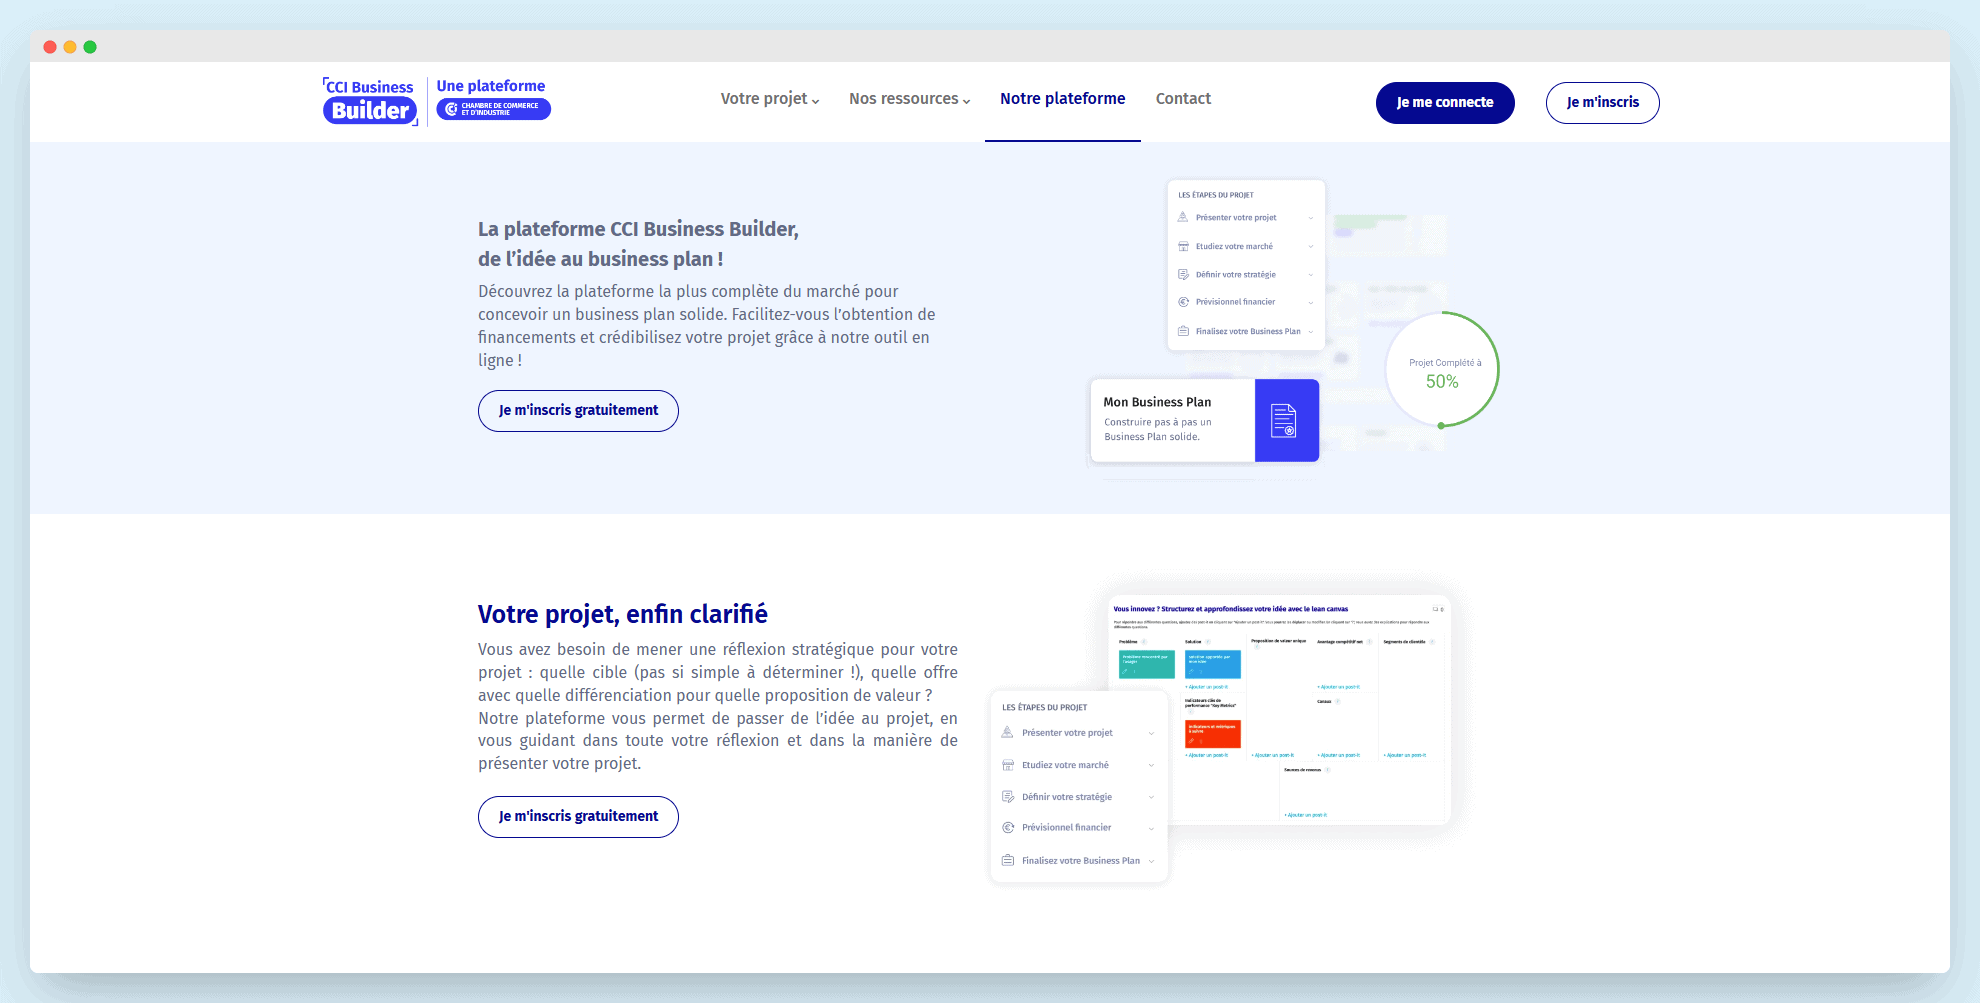Screen dimensions: 1980x1003
Task: Expand Présenter votre projet chevron in the upper steps panel
Action: [1311, 218]
